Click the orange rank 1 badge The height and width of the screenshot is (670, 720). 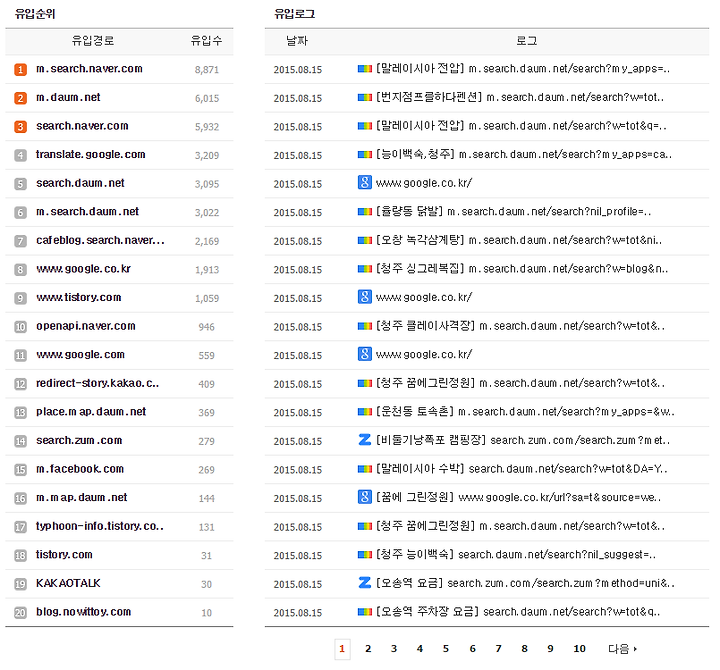20,69
